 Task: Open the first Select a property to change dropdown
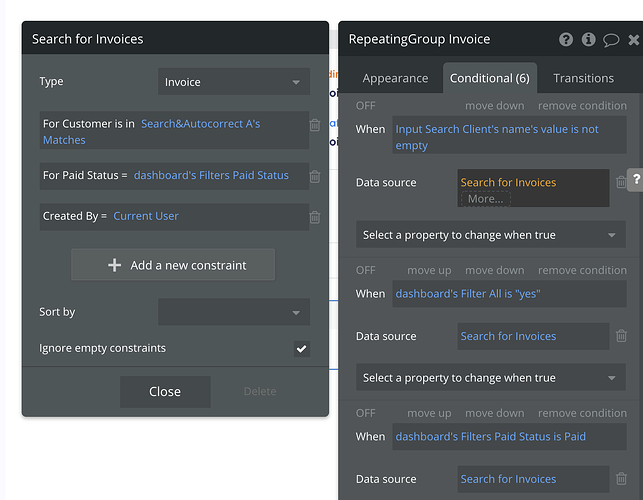point(490,236)
